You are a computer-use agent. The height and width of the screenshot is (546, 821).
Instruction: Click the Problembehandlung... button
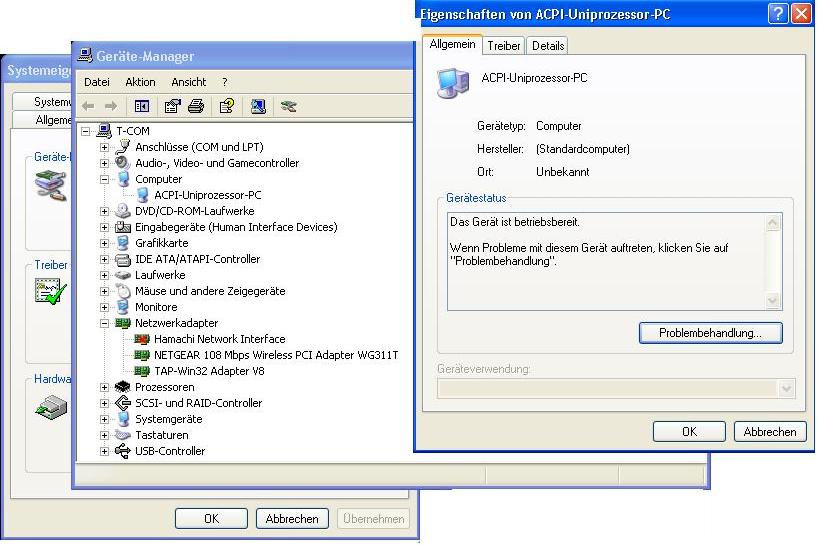click(x=710, y=332)
